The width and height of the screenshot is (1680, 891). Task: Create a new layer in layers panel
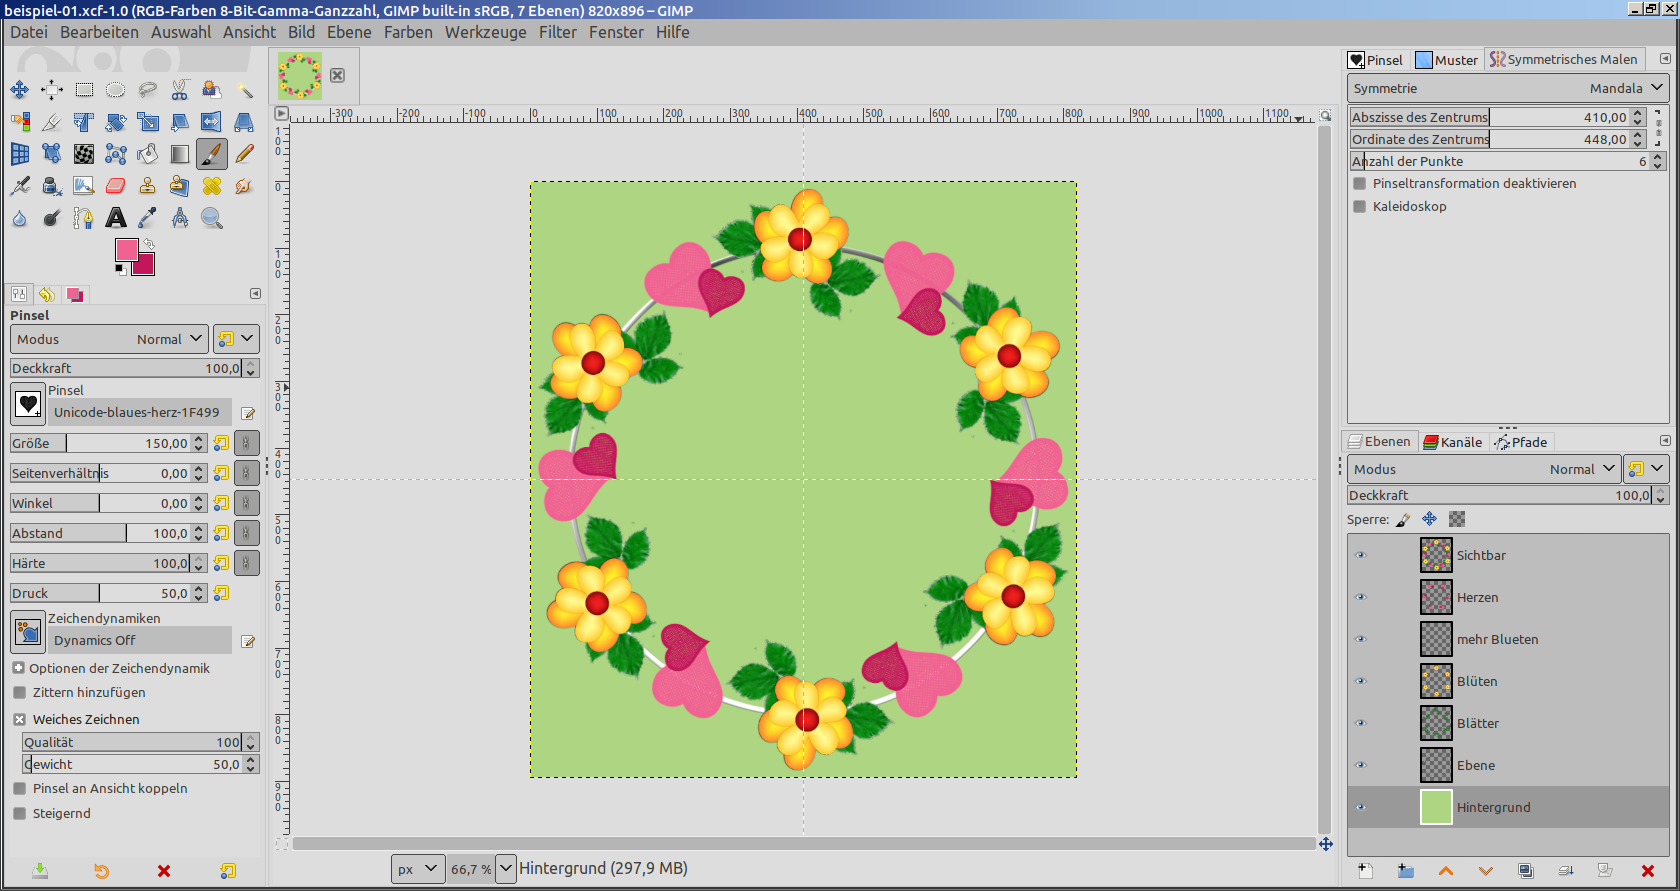(1365, 871)
